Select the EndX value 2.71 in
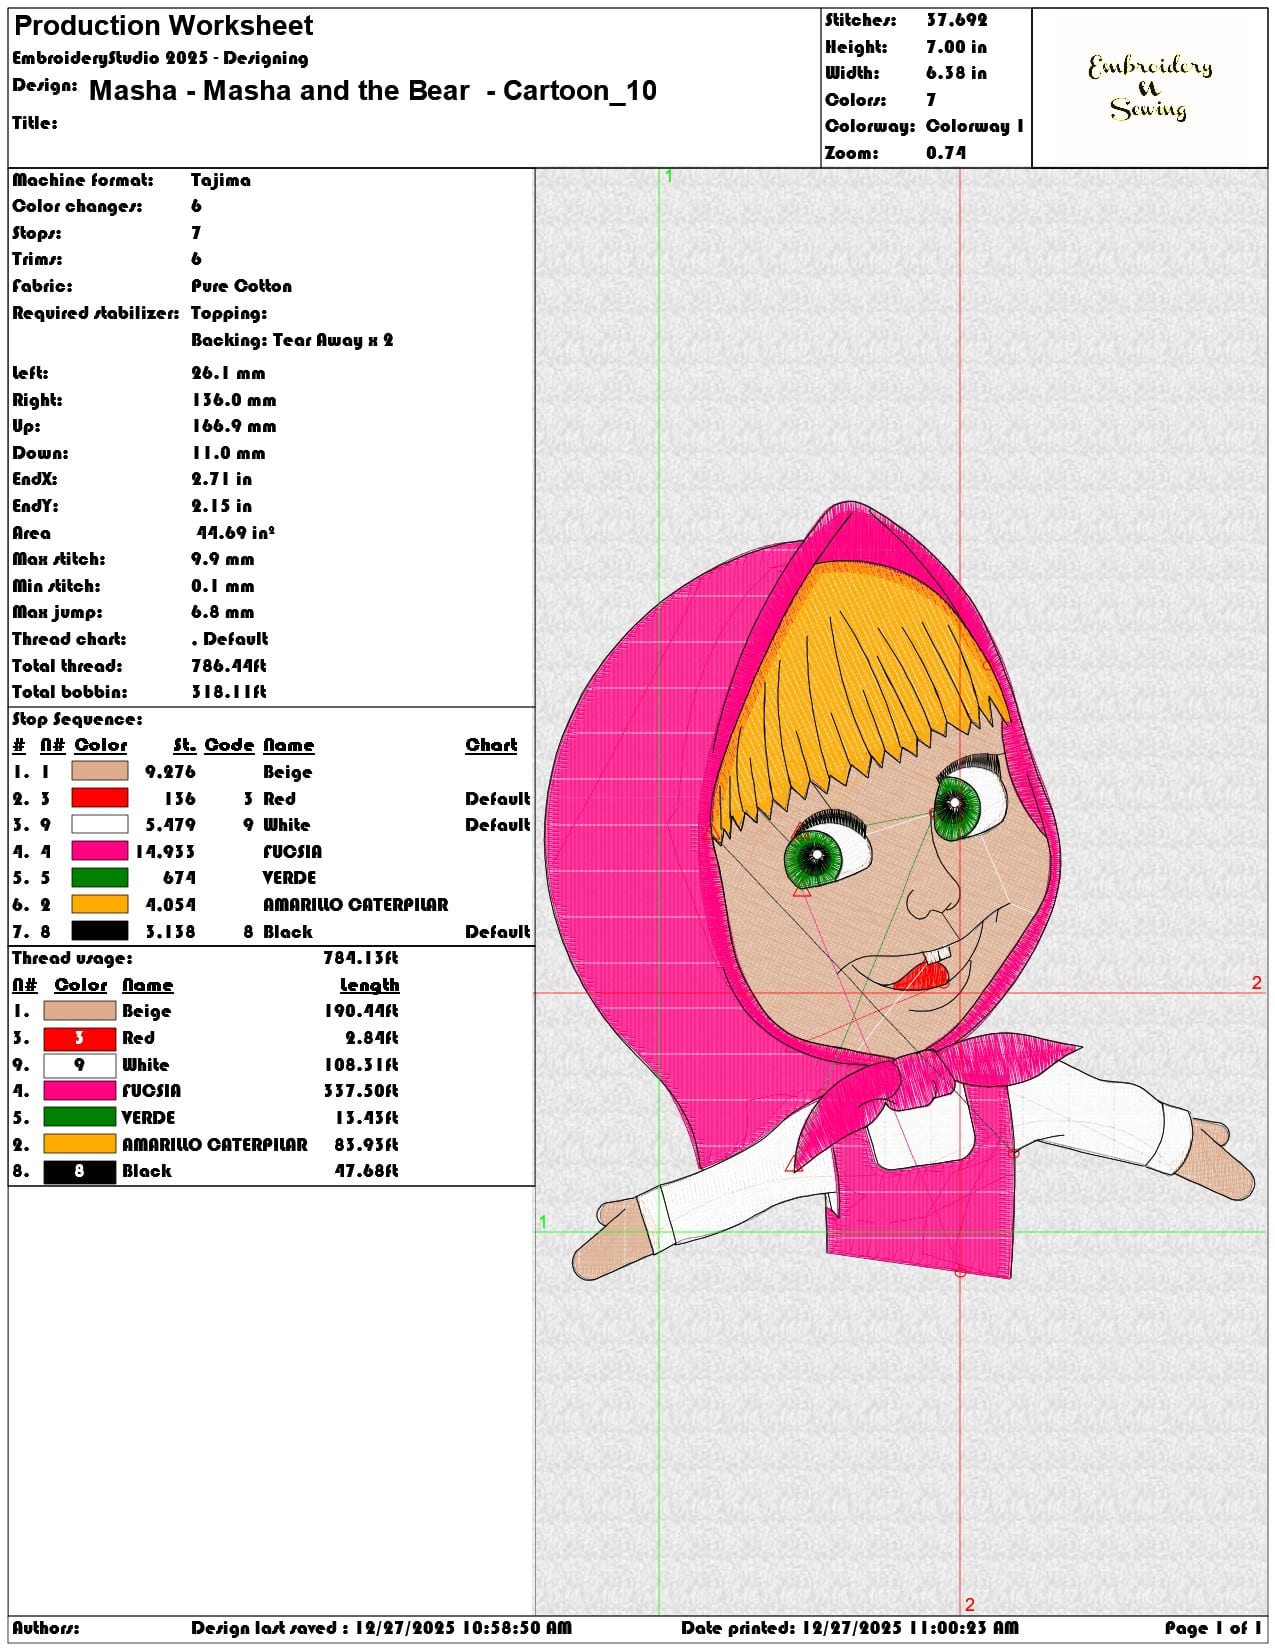Viewport: 1275px width, 1650px height. point(222,479)
